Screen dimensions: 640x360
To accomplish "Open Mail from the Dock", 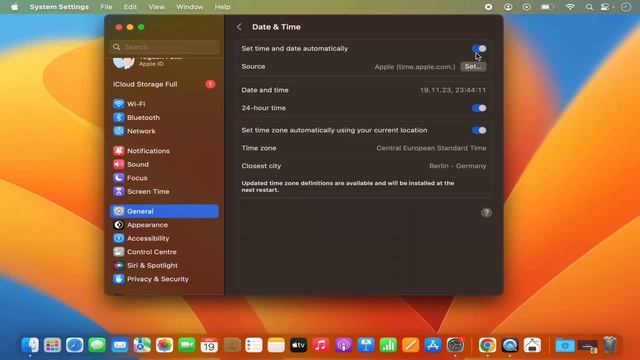I will click(x=120, y=345).
